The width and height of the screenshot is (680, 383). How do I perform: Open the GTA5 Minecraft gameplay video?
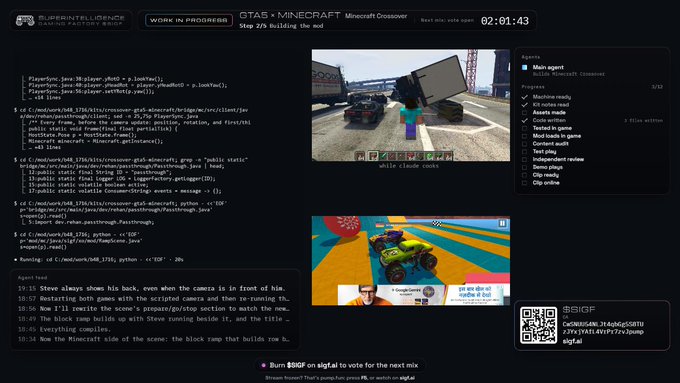(x=411, y=105)
